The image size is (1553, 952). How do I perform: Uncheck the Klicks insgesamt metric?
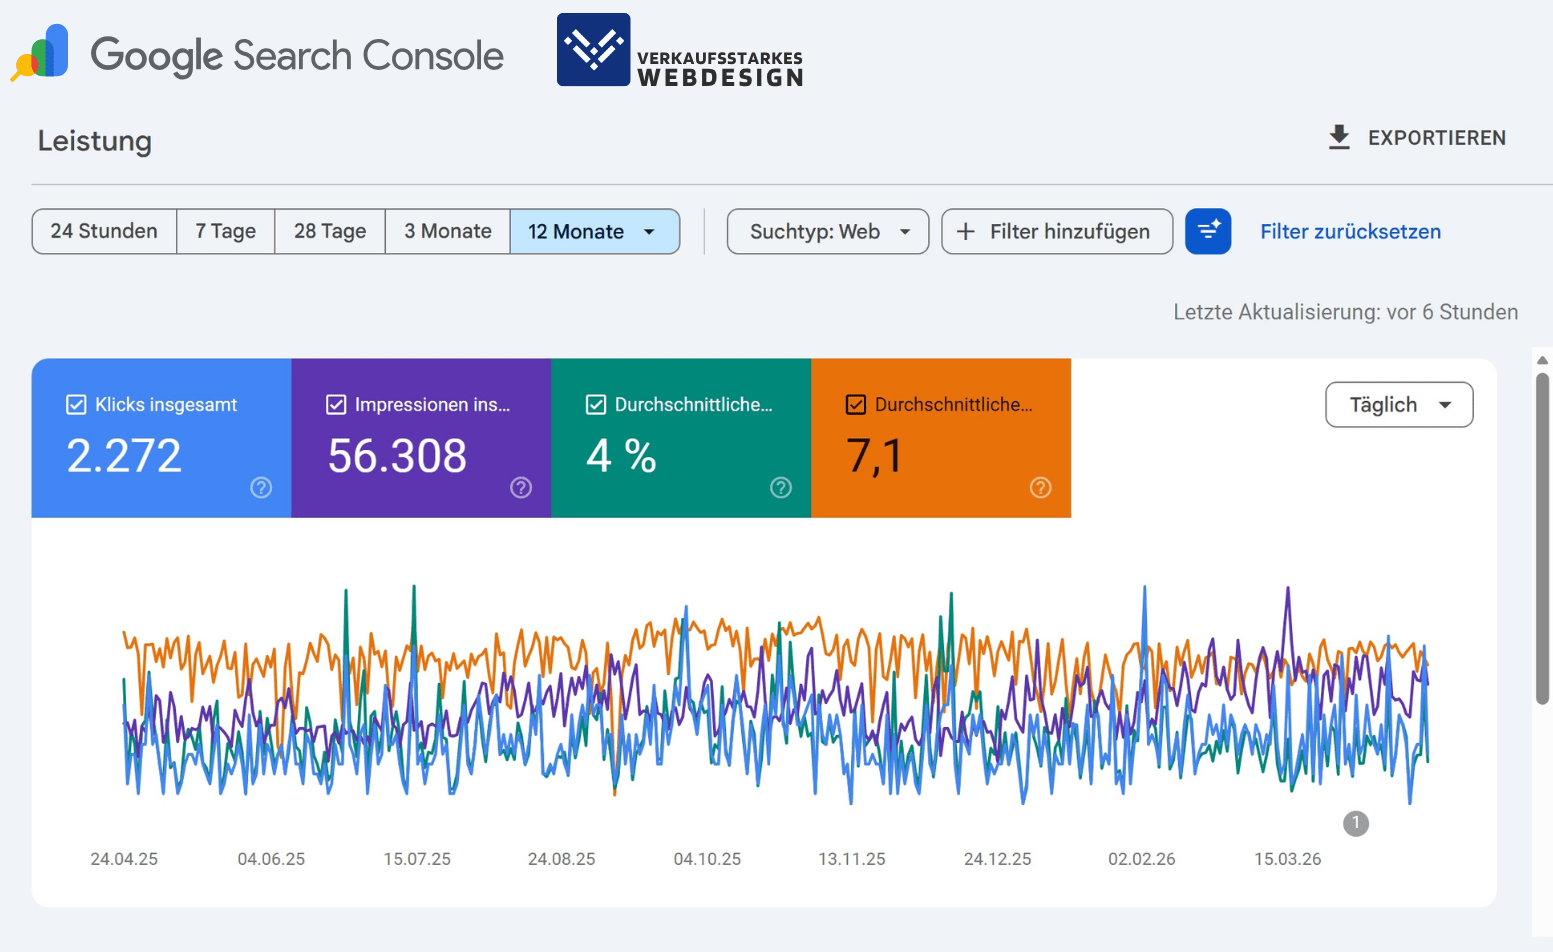[76, 404]
